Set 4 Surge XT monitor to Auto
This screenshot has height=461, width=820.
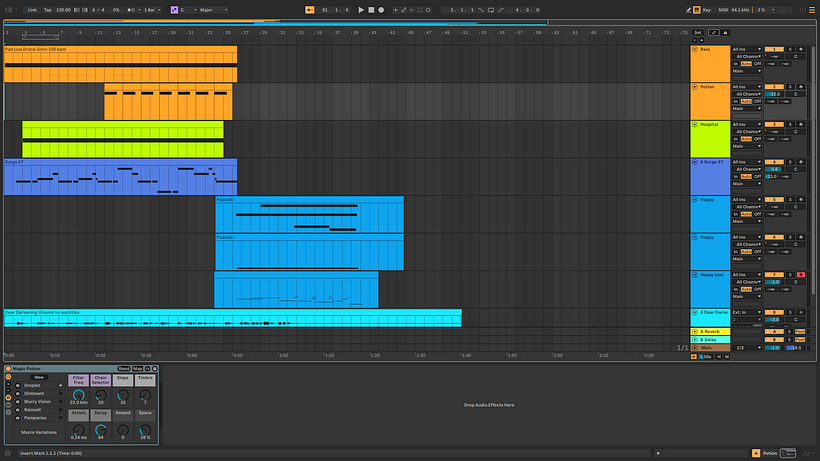(746, 177)
